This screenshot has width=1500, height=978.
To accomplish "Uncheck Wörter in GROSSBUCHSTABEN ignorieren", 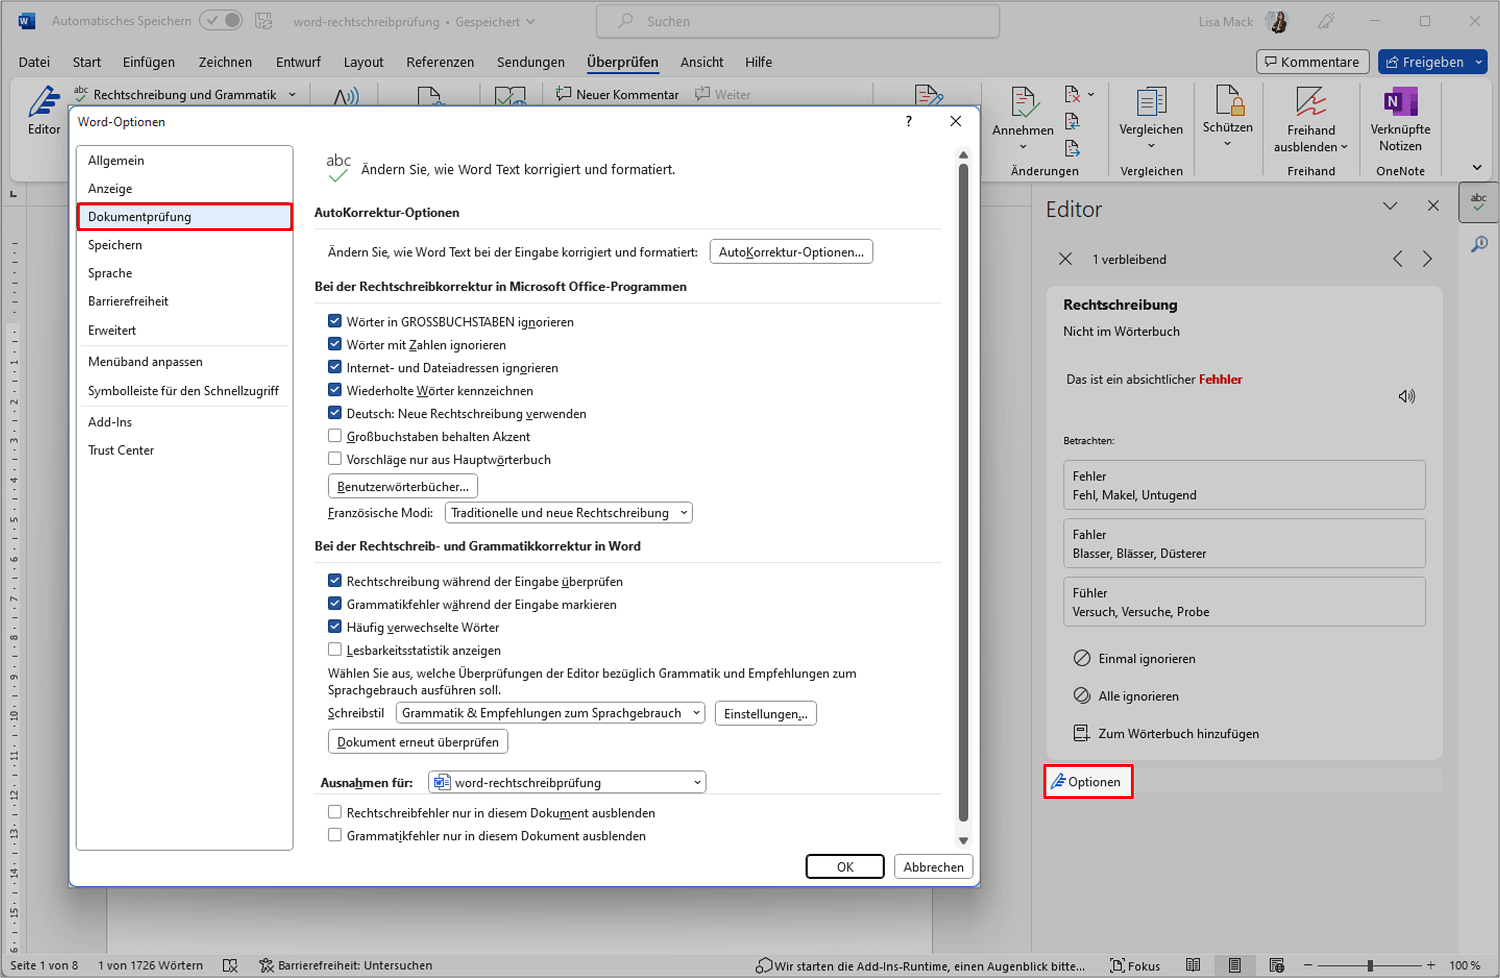I will (335, 321).
